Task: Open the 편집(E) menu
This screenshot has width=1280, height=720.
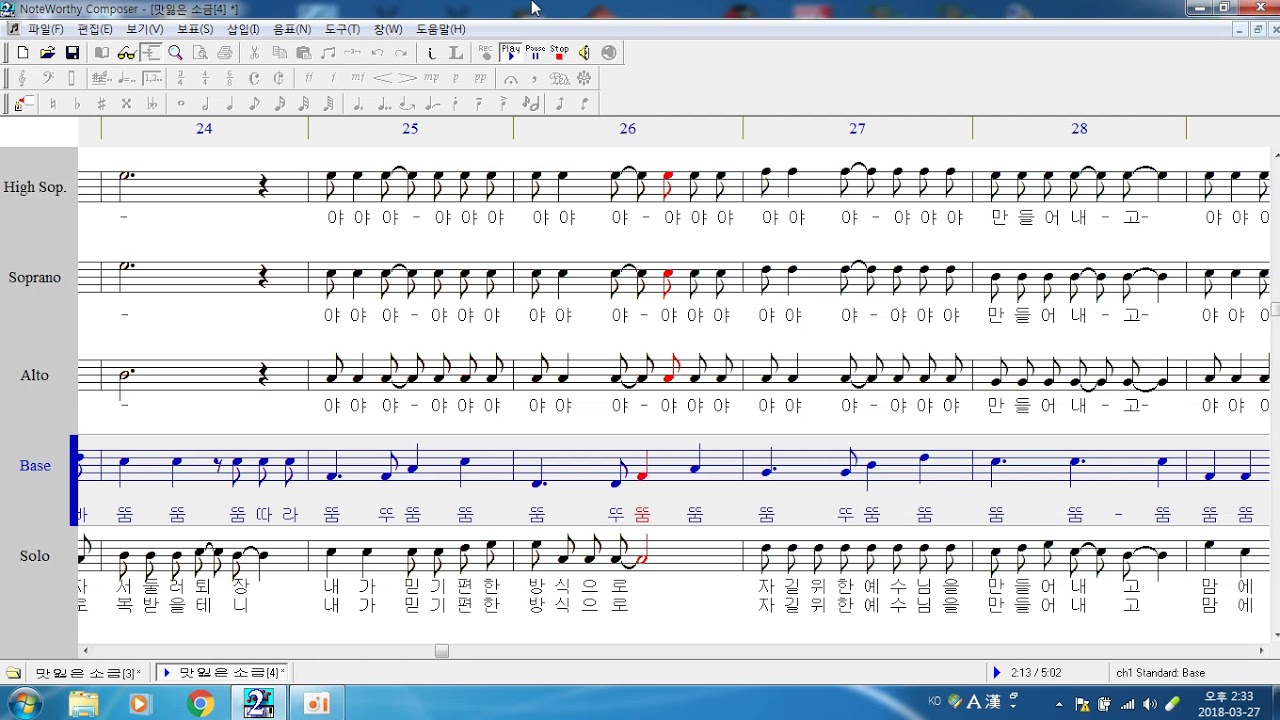Action: pos(95,29)
